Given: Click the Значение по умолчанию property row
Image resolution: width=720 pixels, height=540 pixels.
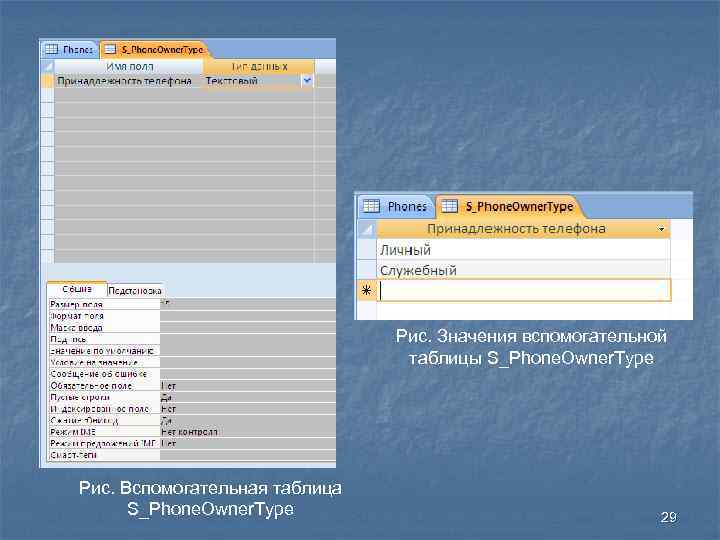Looking at the screenshot, I should 192,351.
